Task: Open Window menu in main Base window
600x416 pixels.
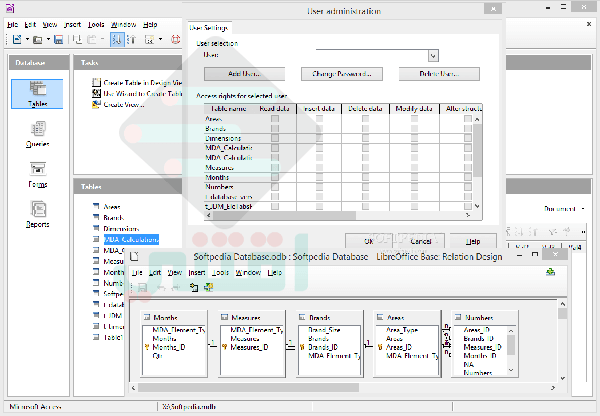Action: tap(124, 24)
